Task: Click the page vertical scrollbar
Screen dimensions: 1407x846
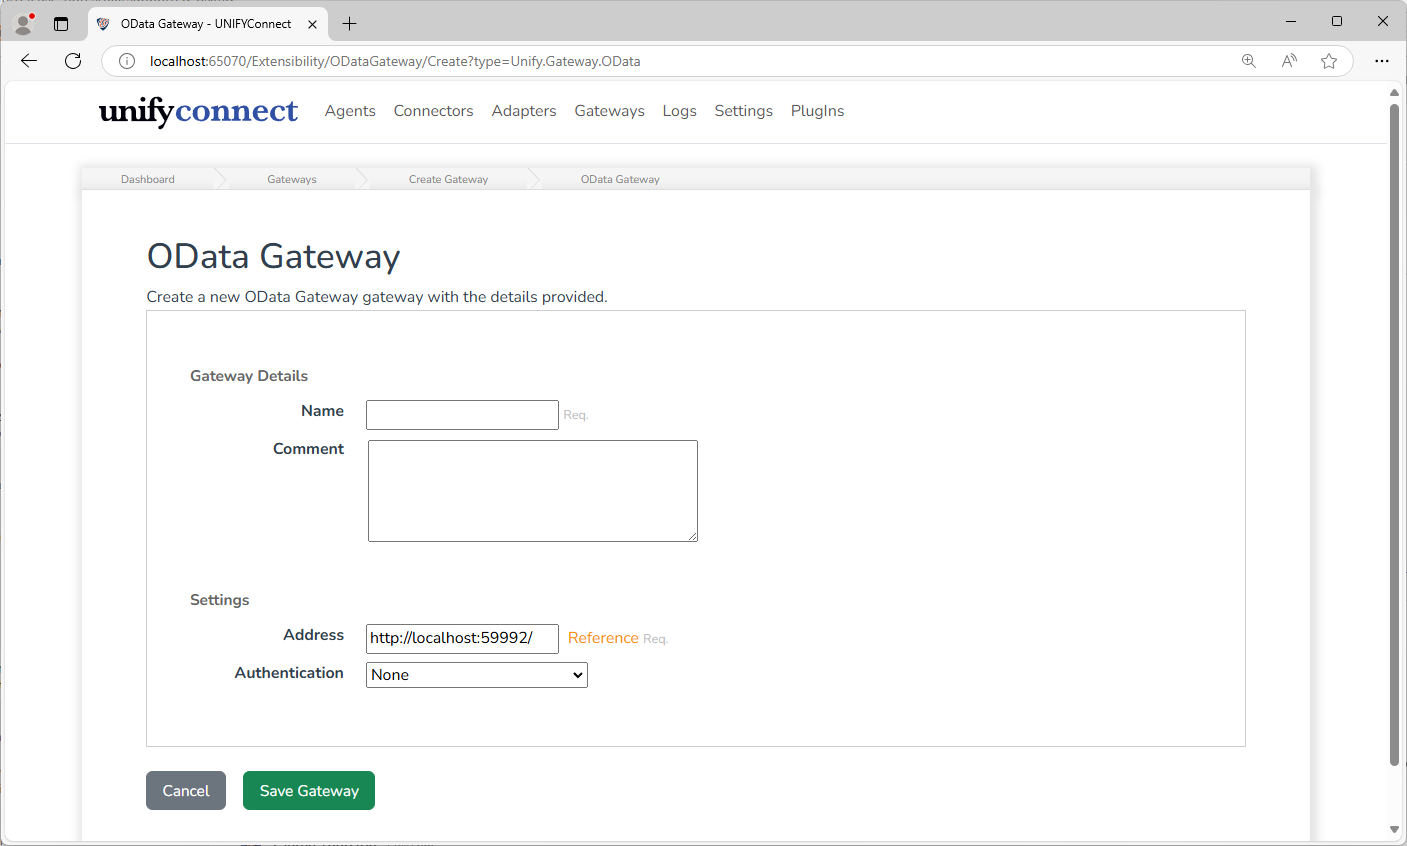Action: click(x=1394, y=435)
